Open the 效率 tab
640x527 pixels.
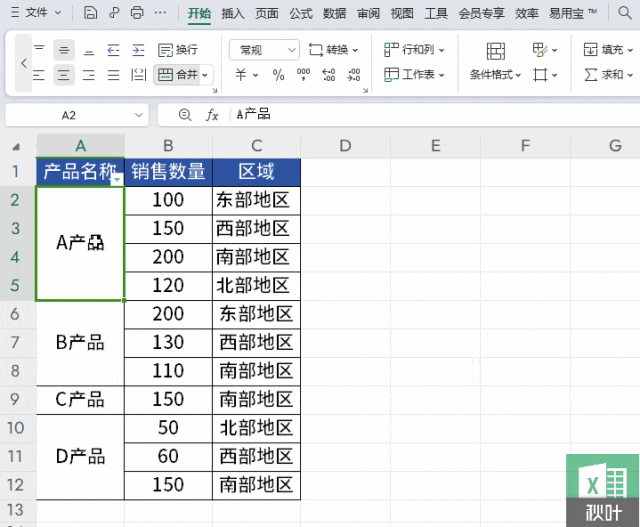pyautogui.click(x=527, y=13)
